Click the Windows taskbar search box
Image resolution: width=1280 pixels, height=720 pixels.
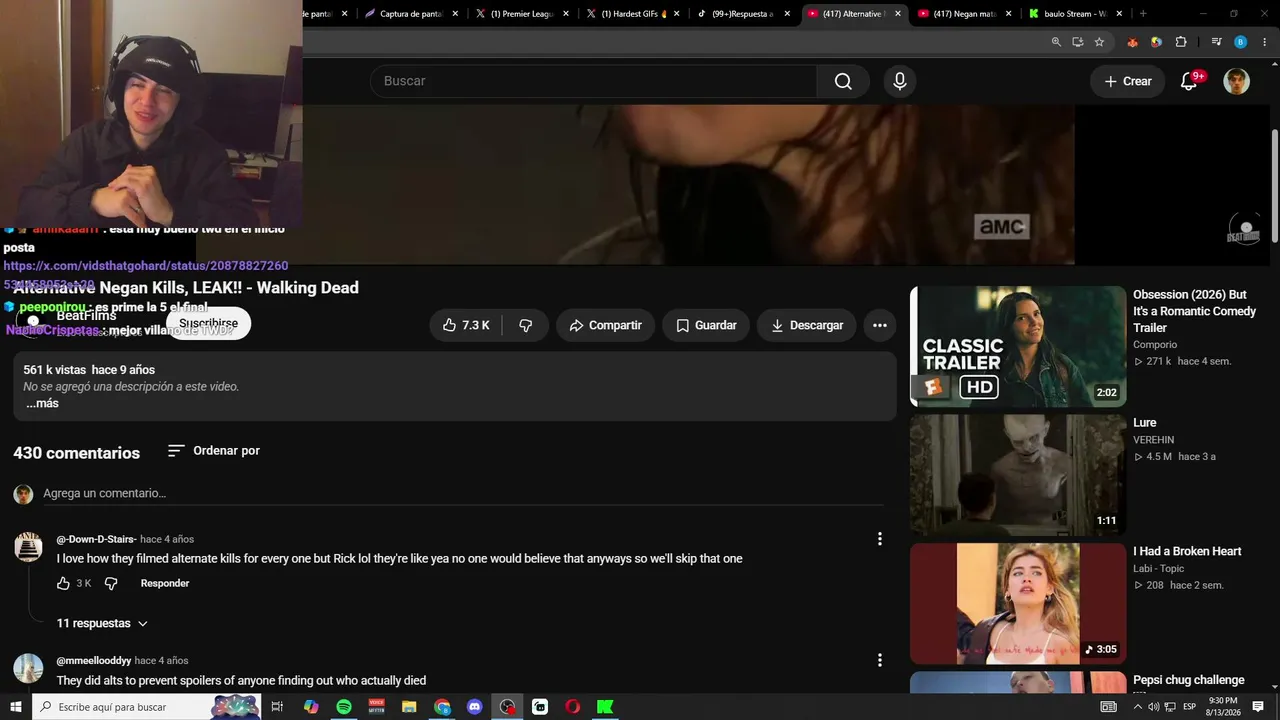coord(146,707)
